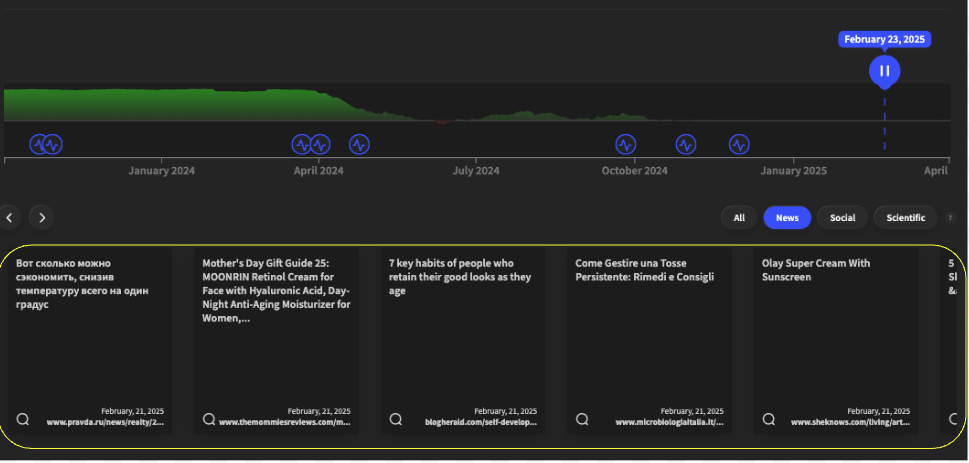The height and width of the screenshot is (463, 969).
Task: Switch to the News filter
Action: (787, 218)
